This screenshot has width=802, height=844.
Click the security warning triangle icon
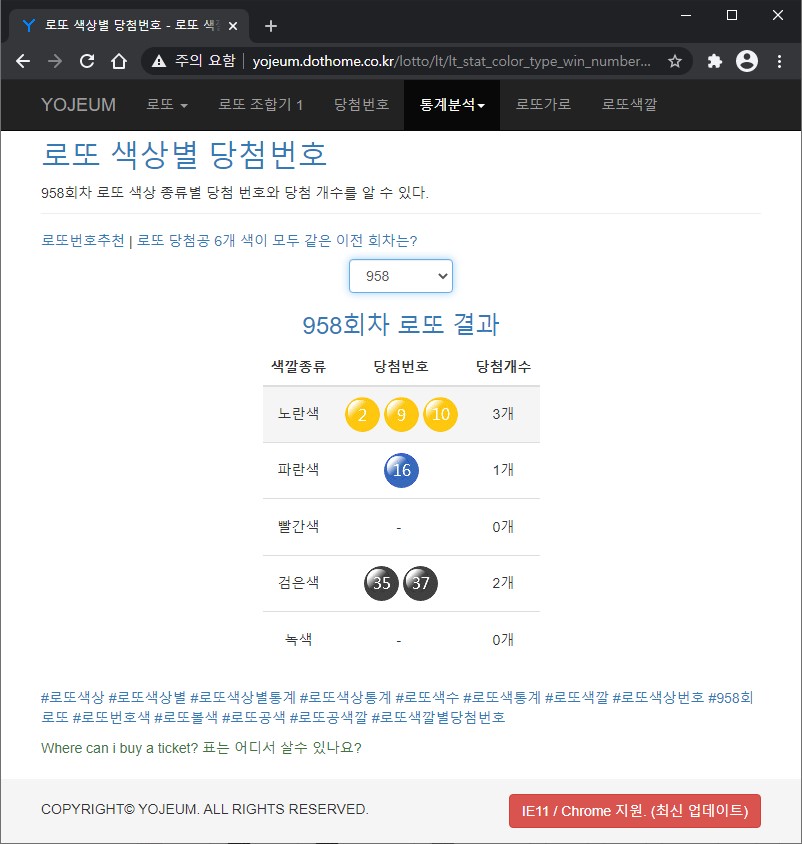point(159,61)
